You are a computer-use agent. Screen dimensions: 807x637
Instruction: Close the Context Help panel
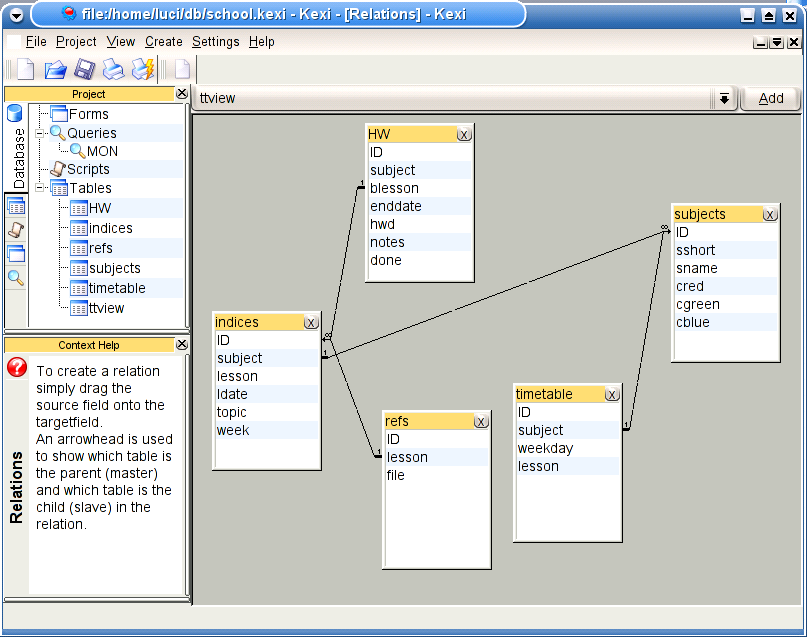coord(181,344)
